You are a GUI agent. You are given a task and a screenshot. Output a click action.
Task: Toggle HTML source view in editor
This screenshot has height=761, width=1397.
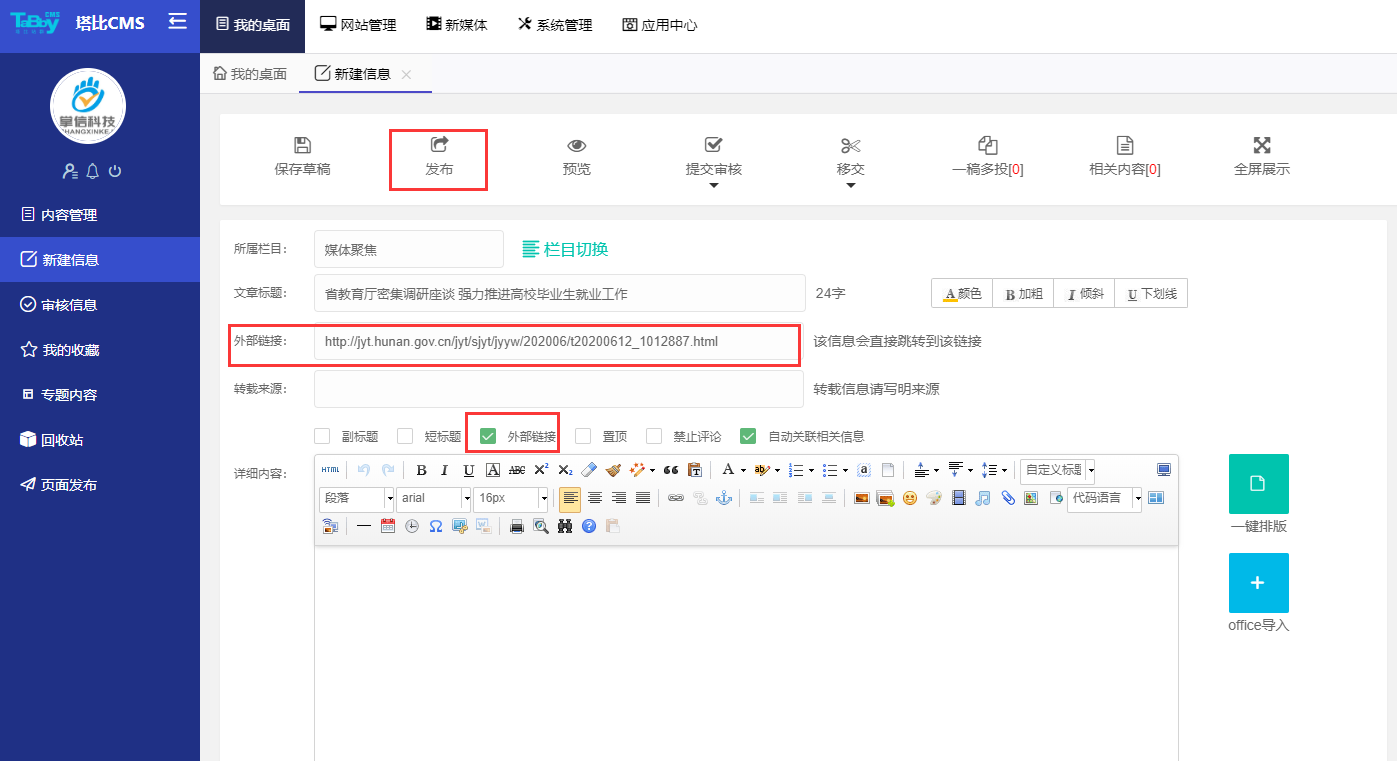(330, 470)
